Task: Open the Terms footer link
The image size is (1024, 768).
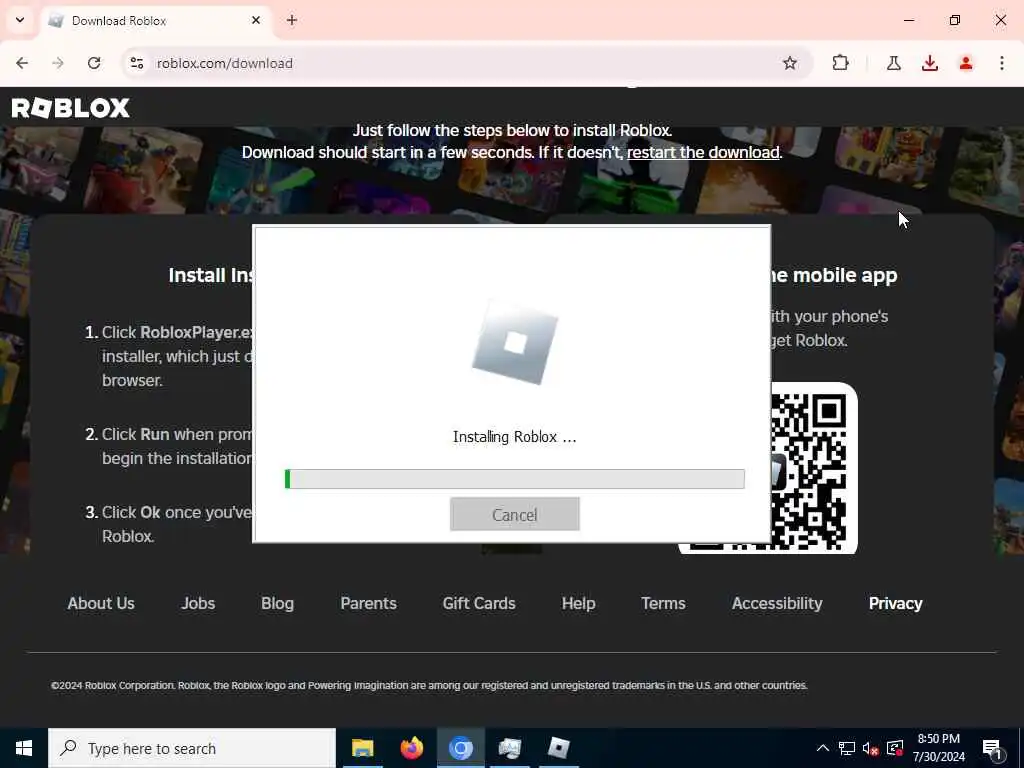Action: click(663, 603)
